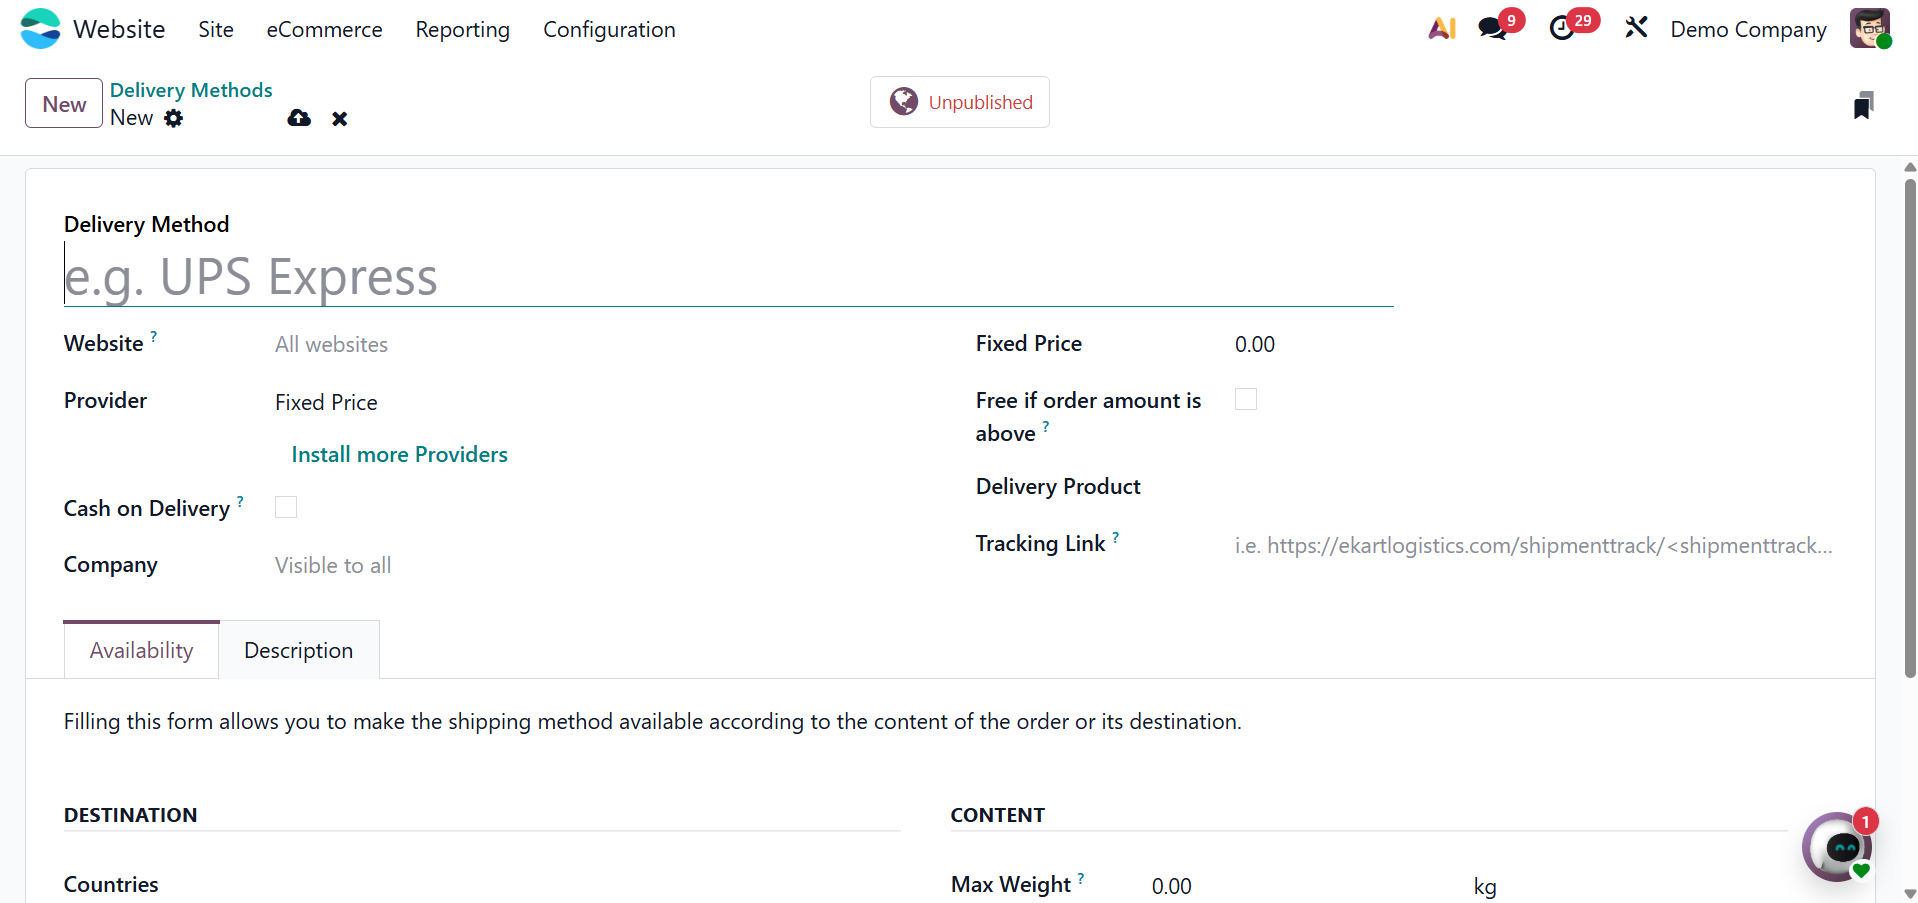Click the New record button

[x=64, y=104]
